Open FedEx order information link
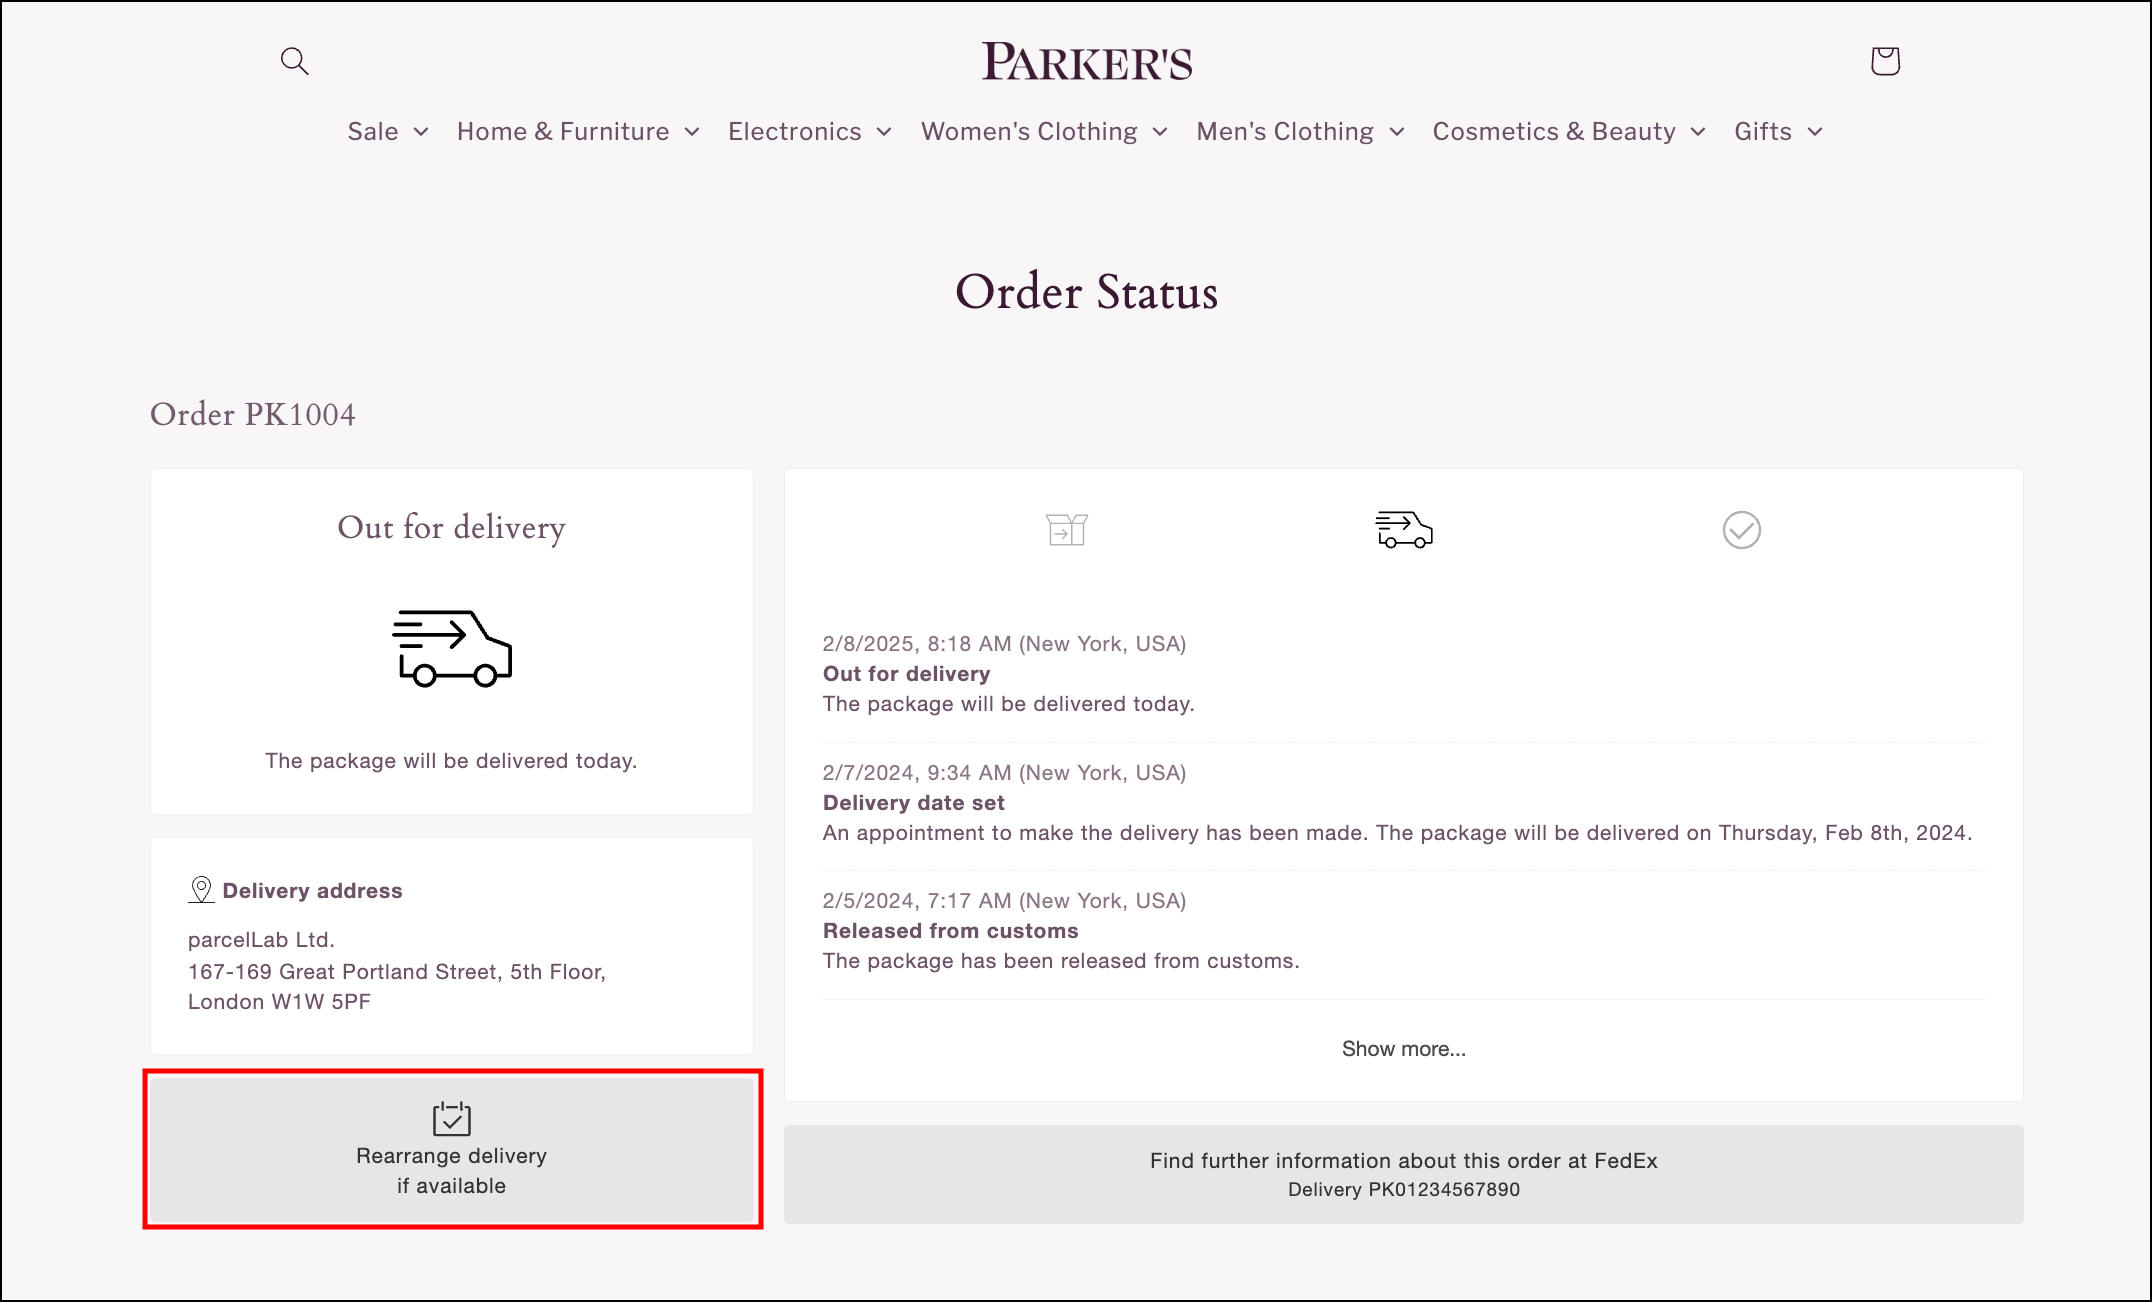 (x=1403, y=1173)
